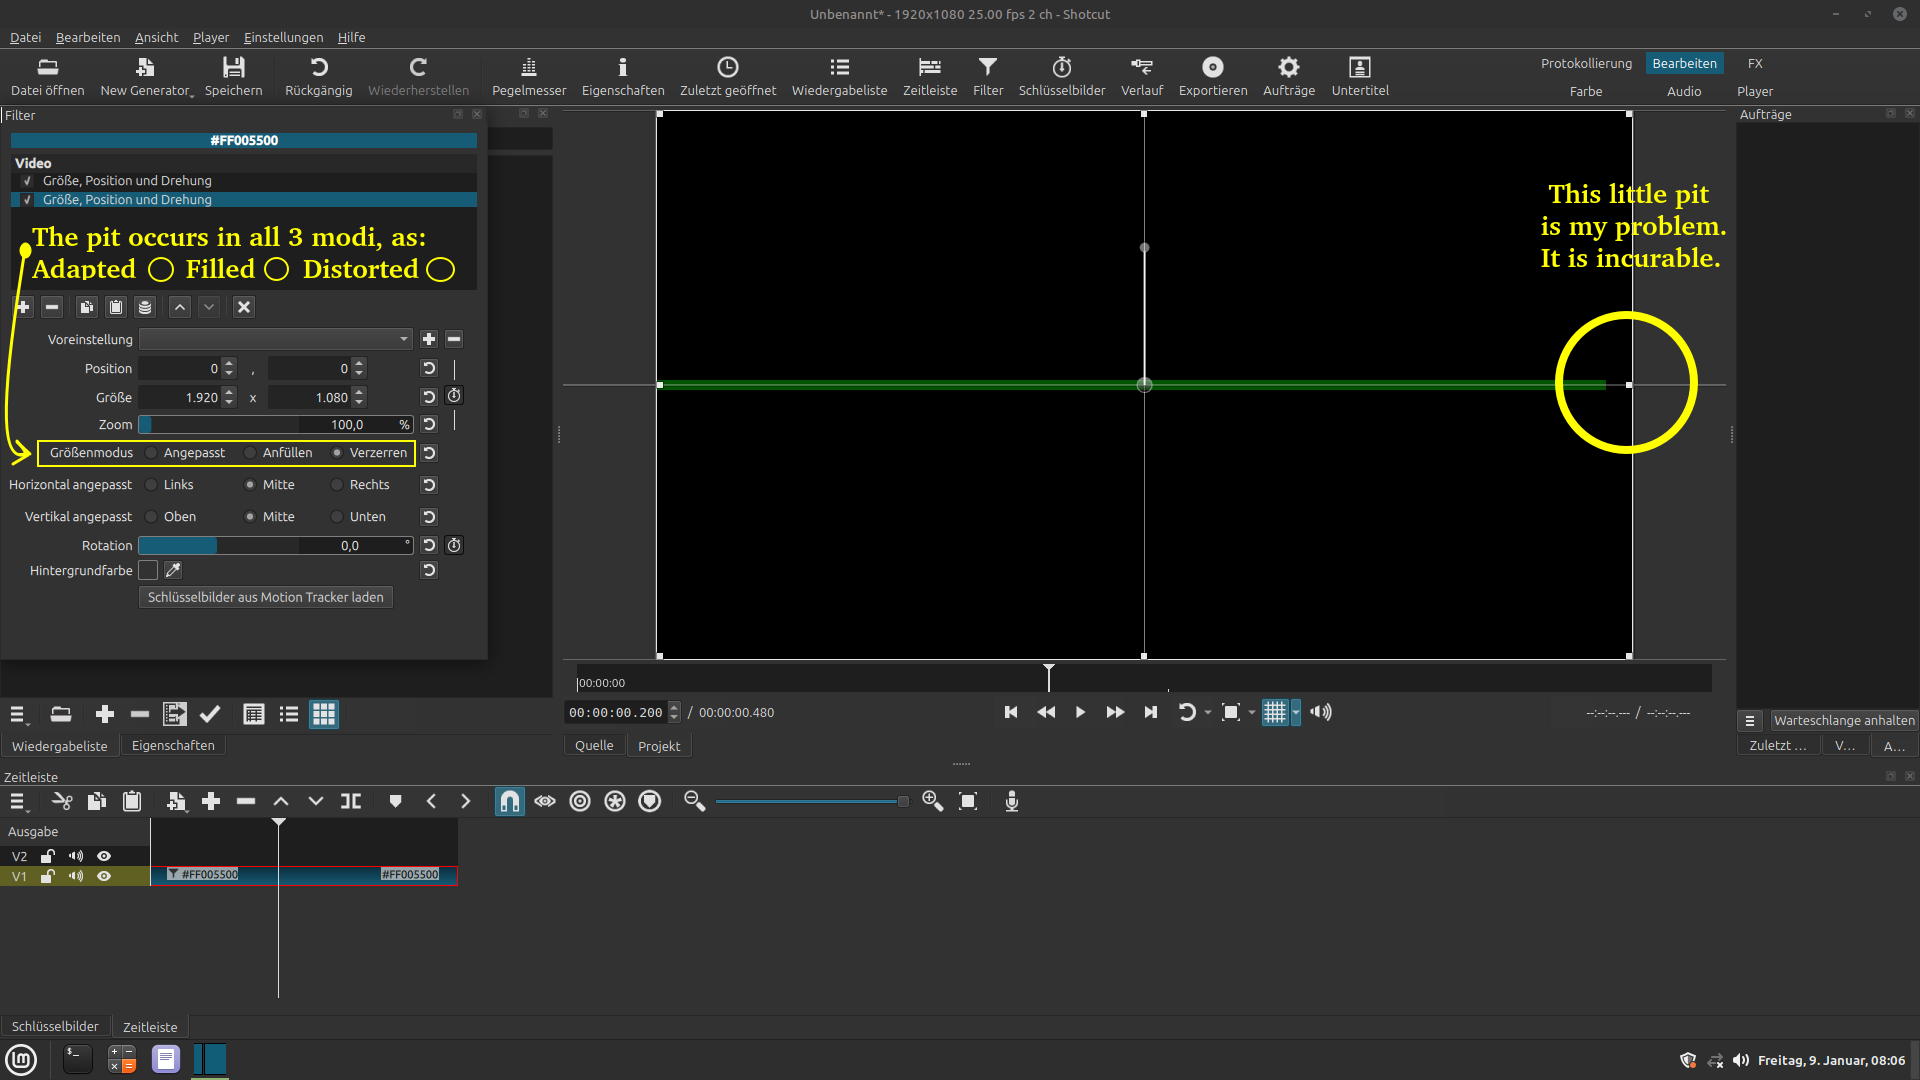Hide track V1 with eye icon
Viewport: 1920px width, 1080px height.
[x=104, y=876]
